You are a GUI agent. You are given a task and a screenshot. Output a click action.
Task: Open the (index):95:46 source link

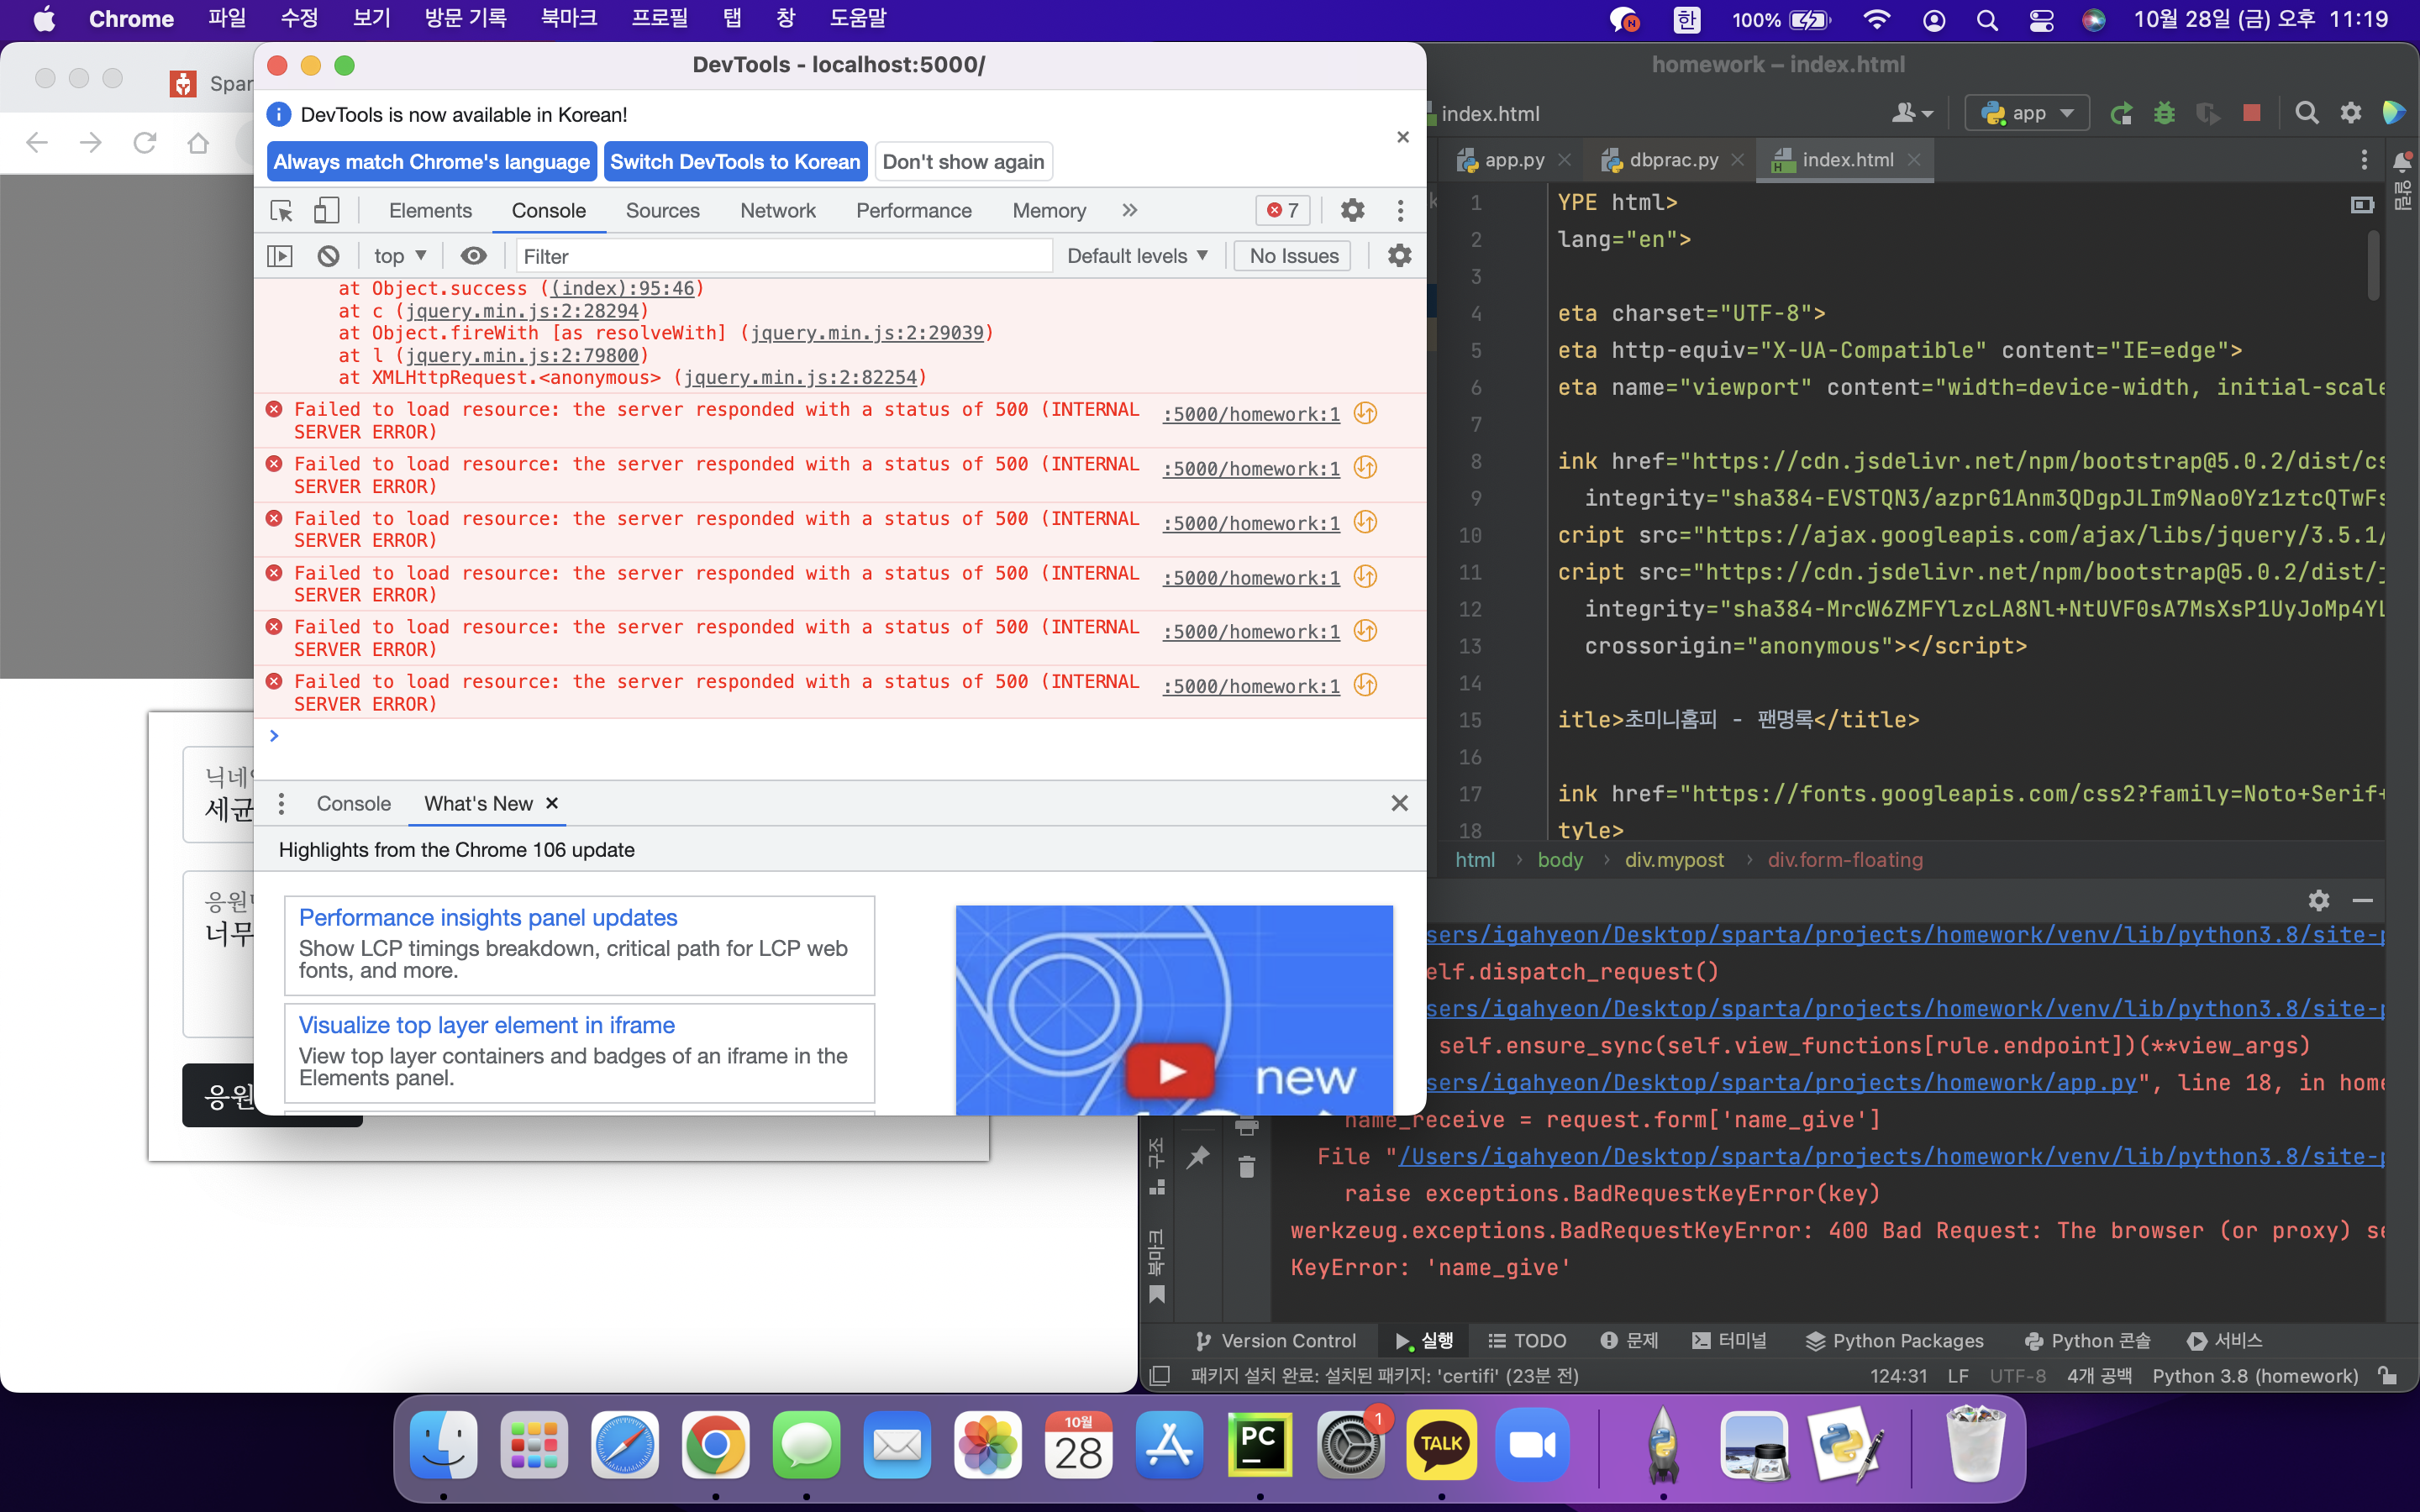[623, 288]
